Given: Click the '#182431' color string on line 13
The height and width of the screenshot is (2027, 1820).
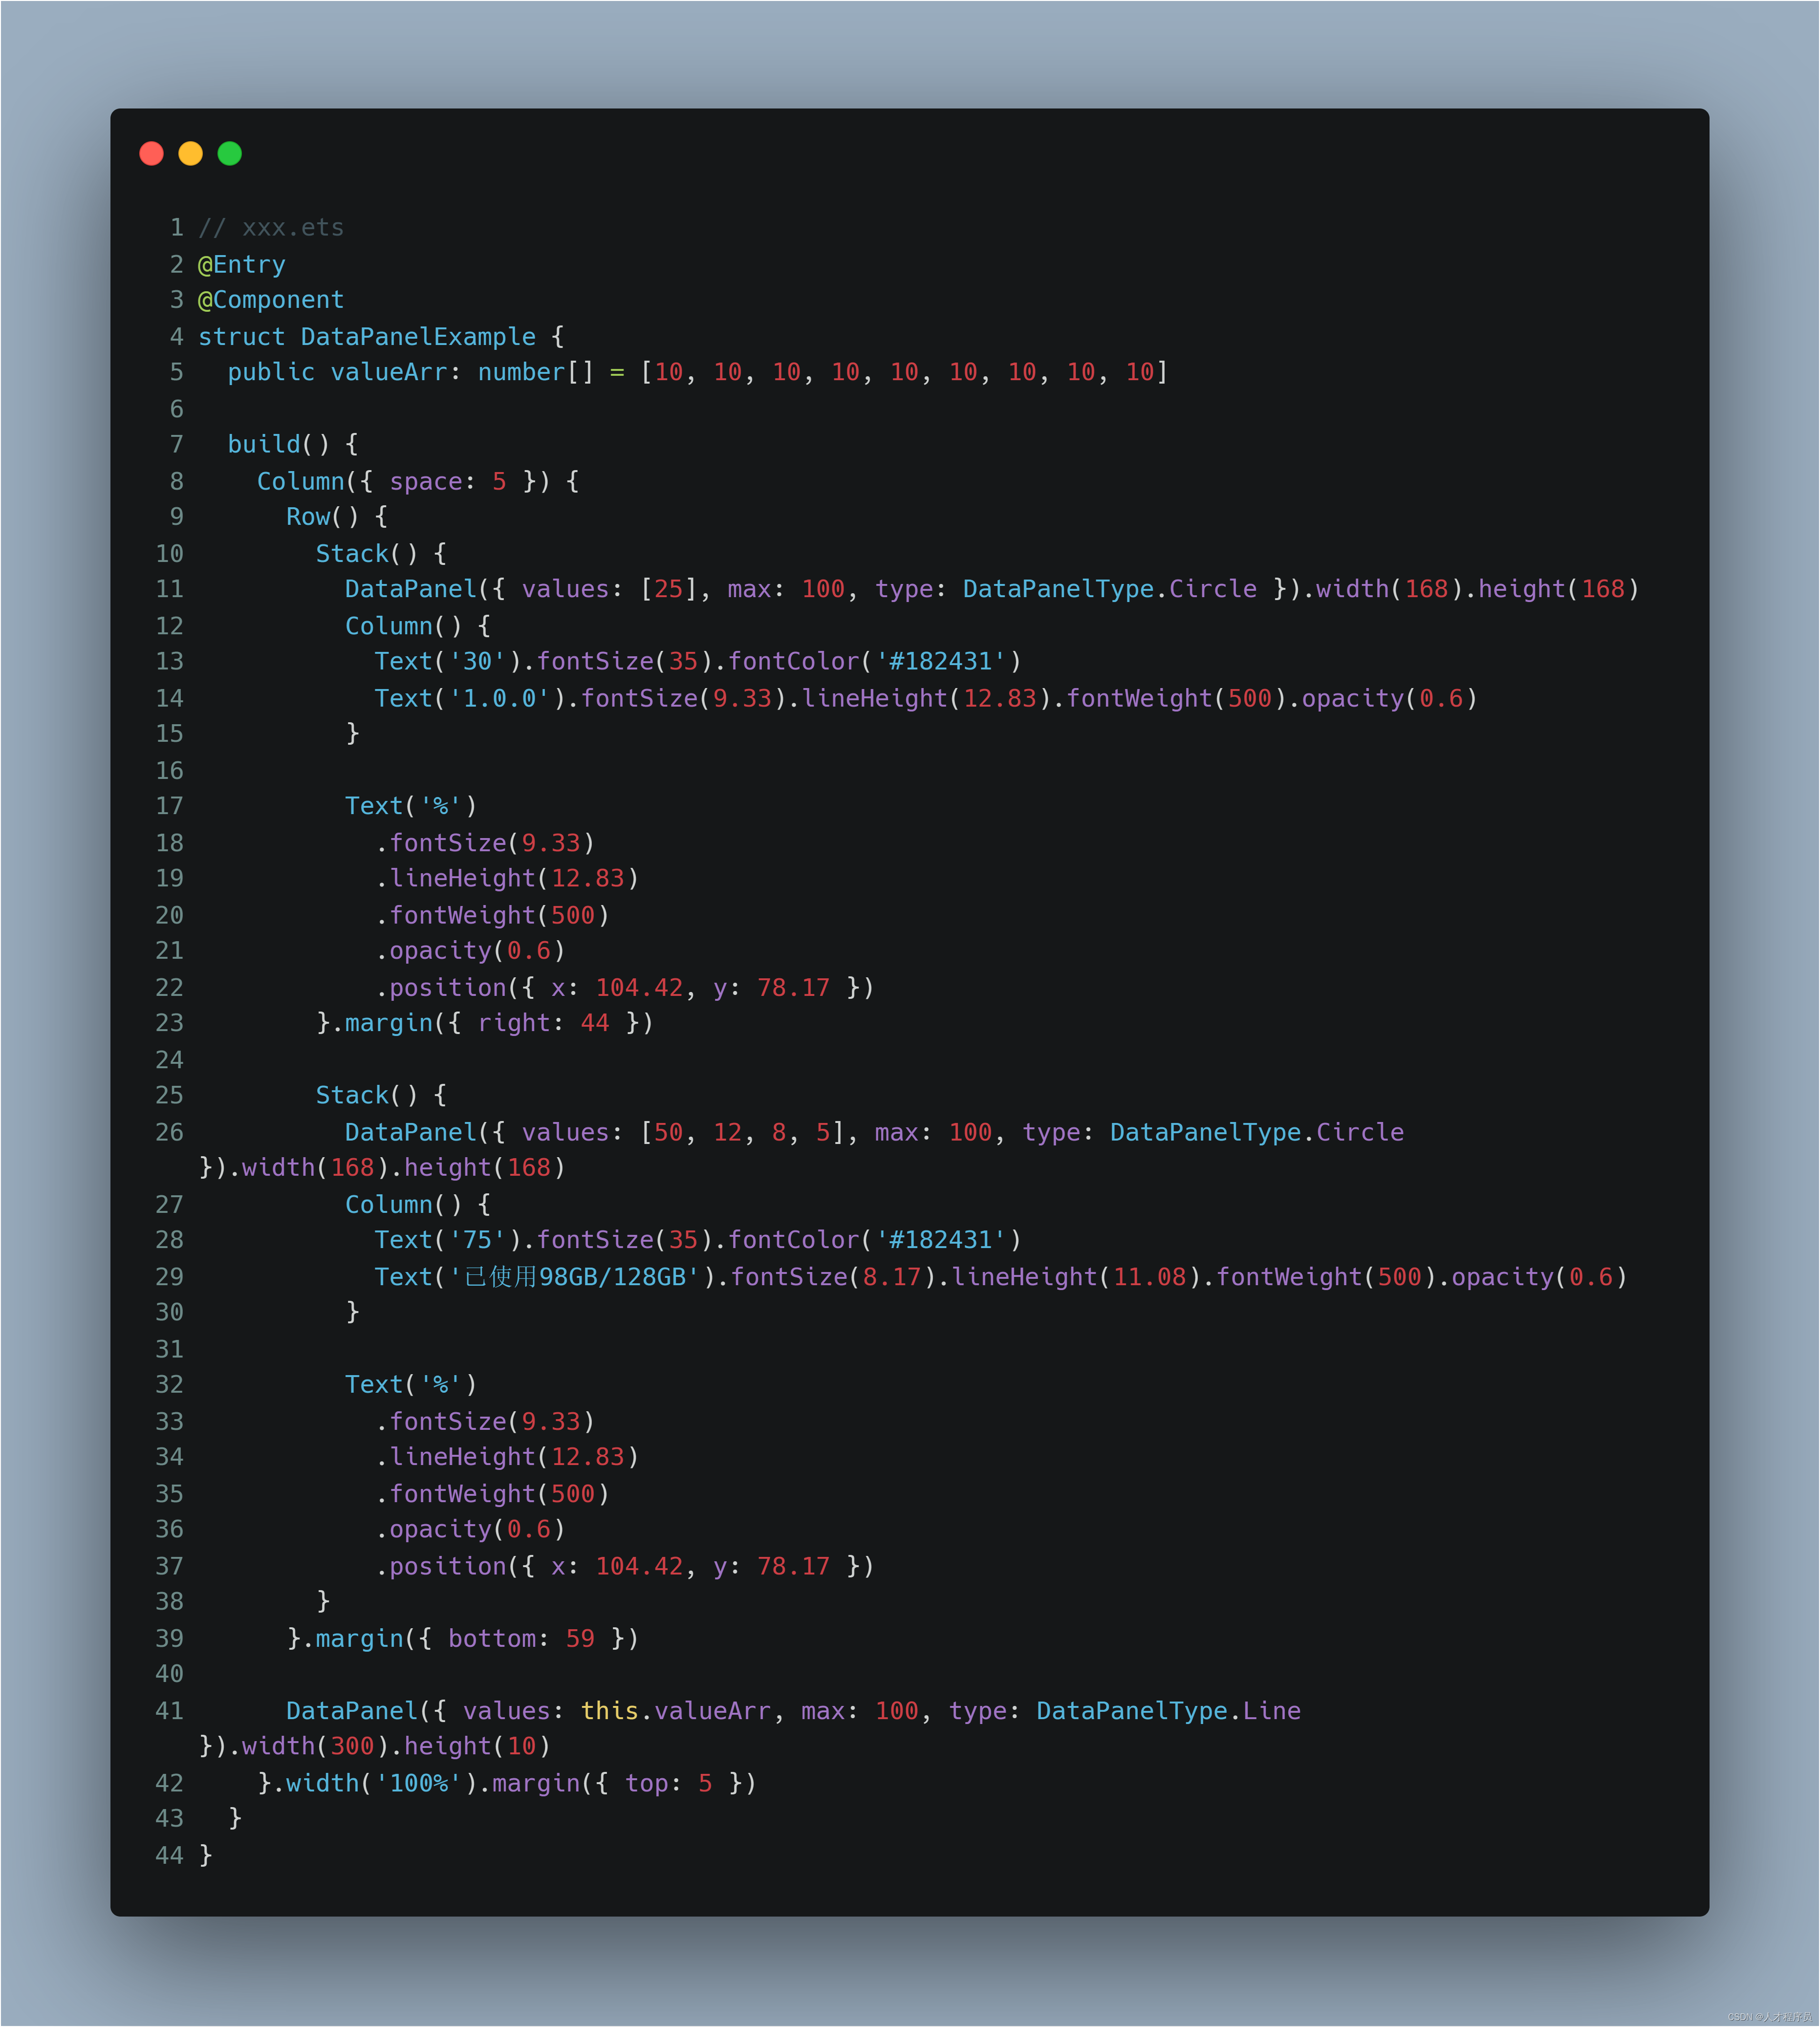Looking at the screenshot, I should point(941,661).
